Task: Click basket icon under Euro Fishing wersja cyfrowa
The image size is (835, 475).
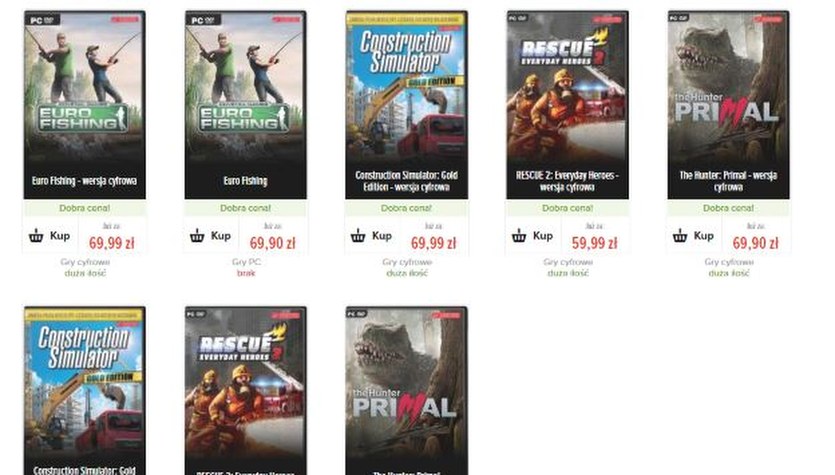Action: [x=36, y=235]
